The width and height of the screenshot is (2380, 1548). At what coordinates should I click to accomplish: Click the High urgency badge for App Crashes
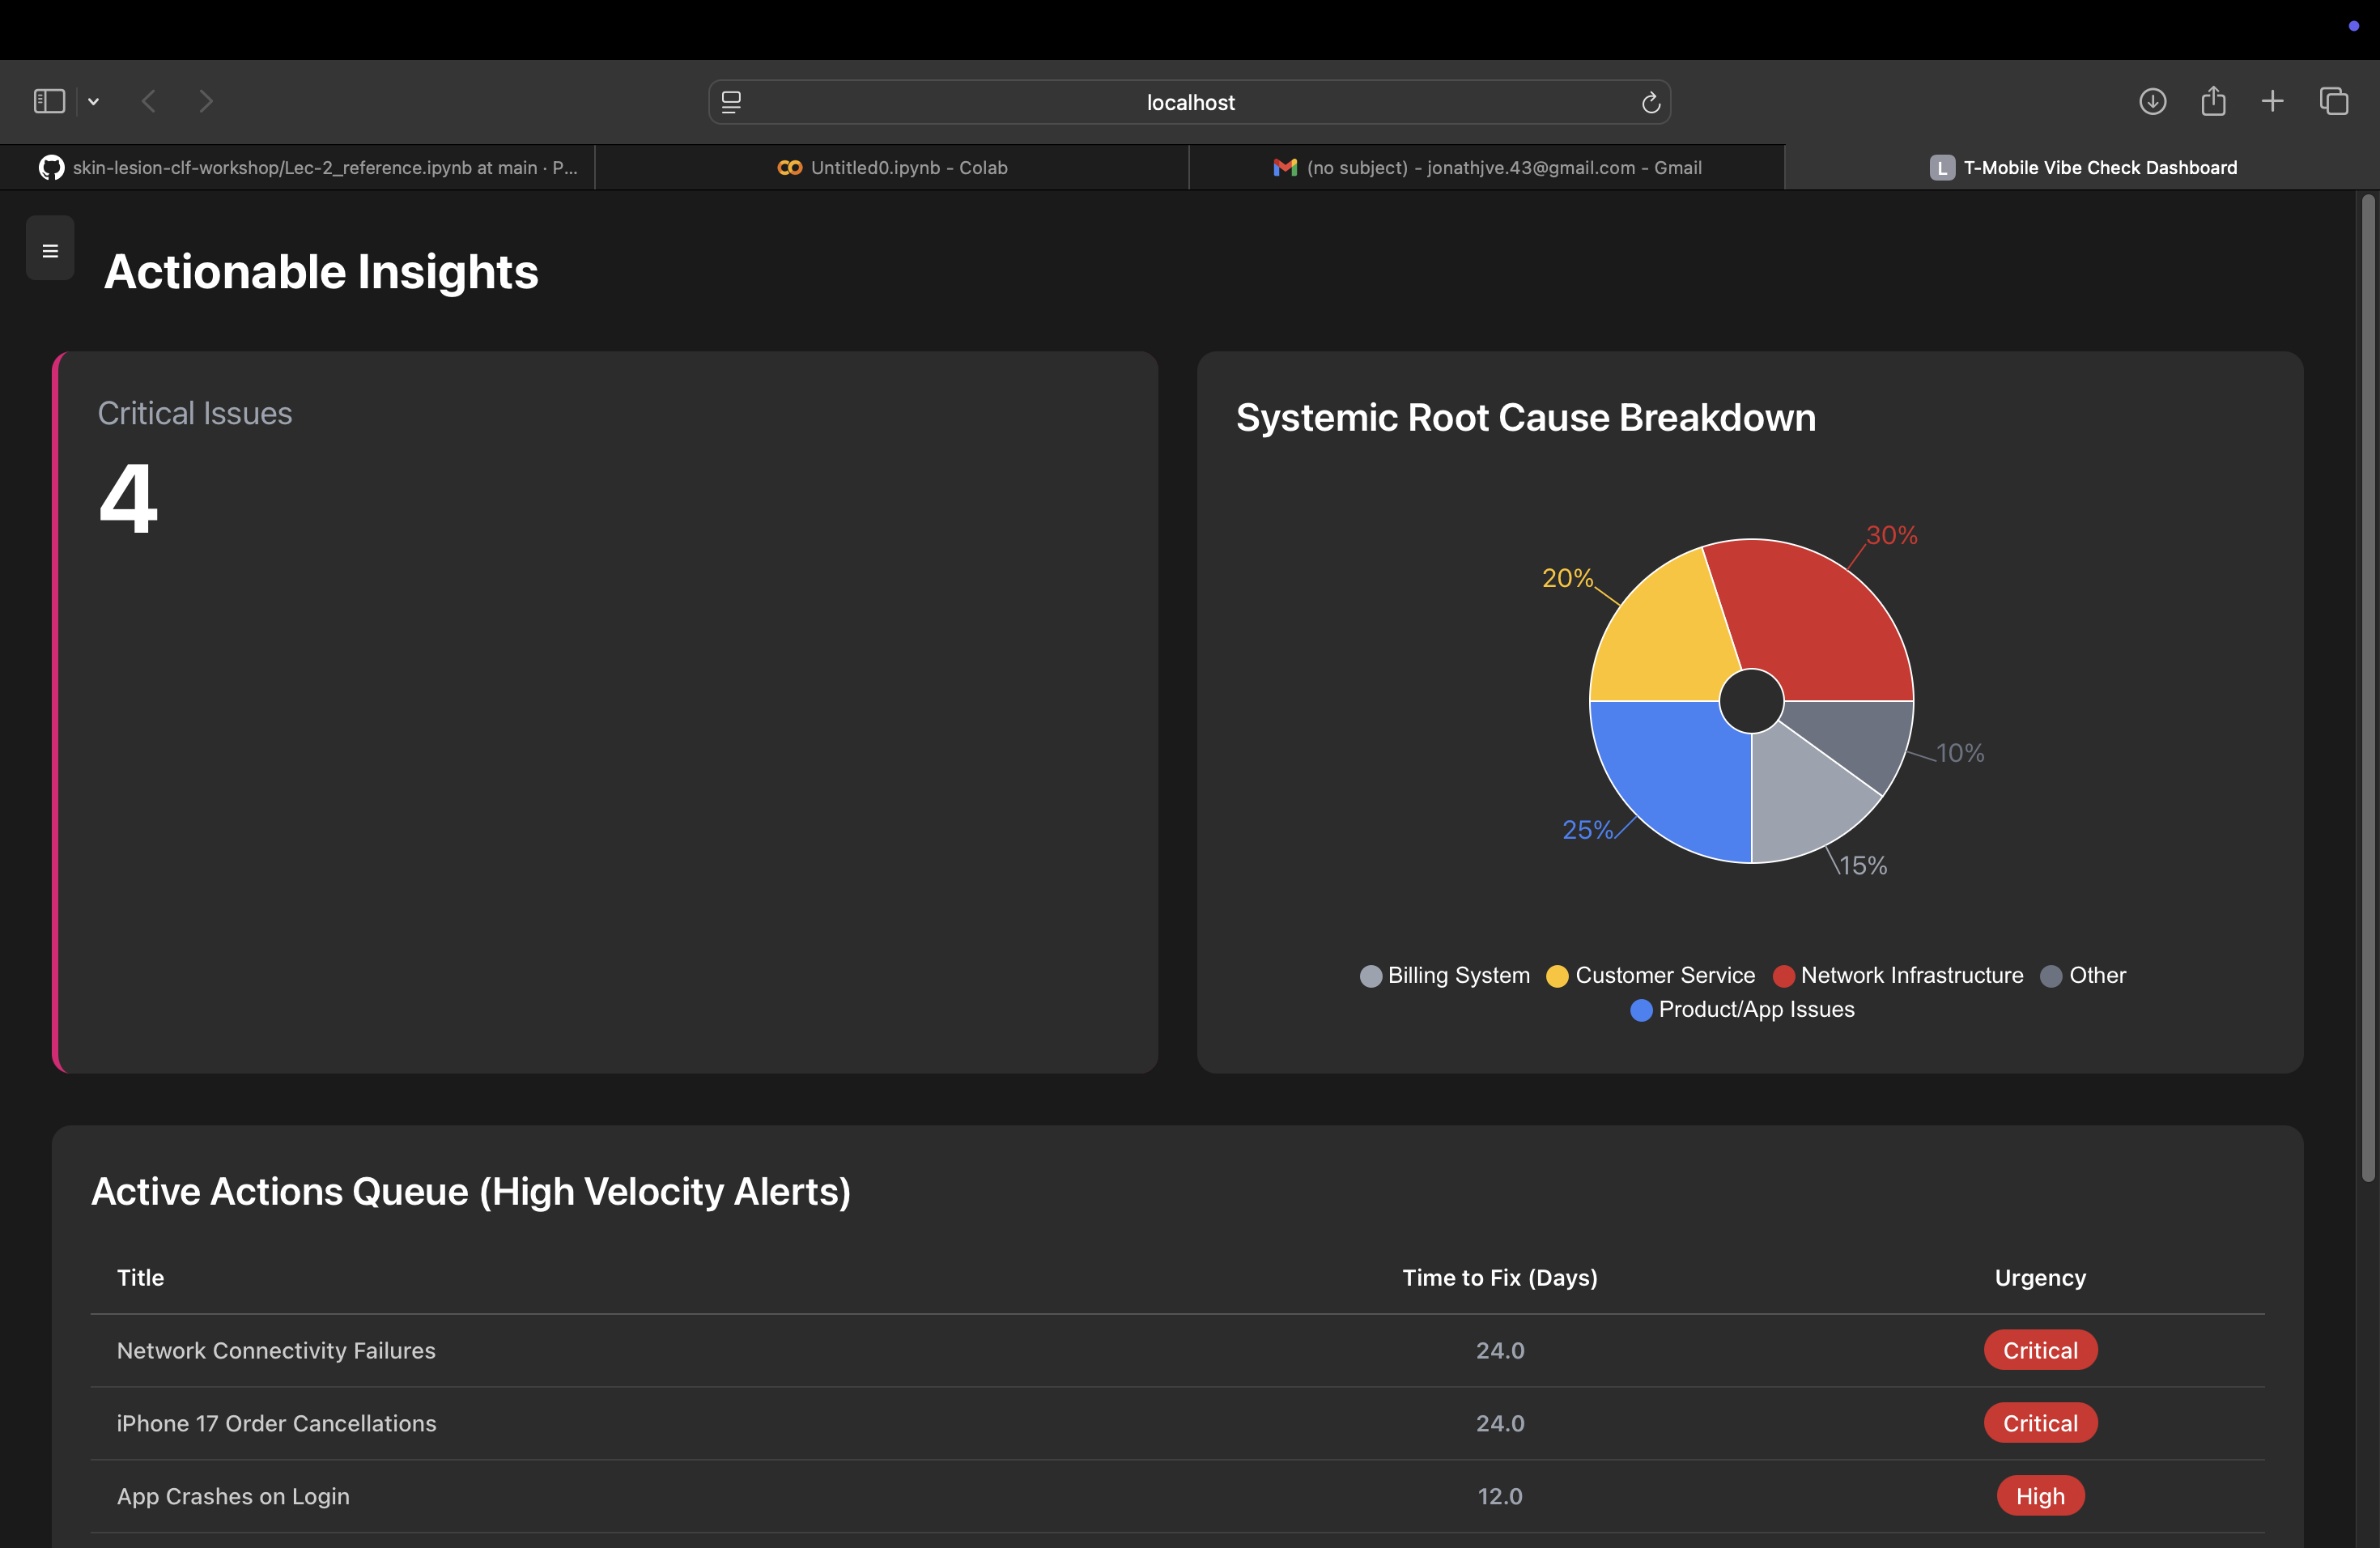click(2039, 1496)
